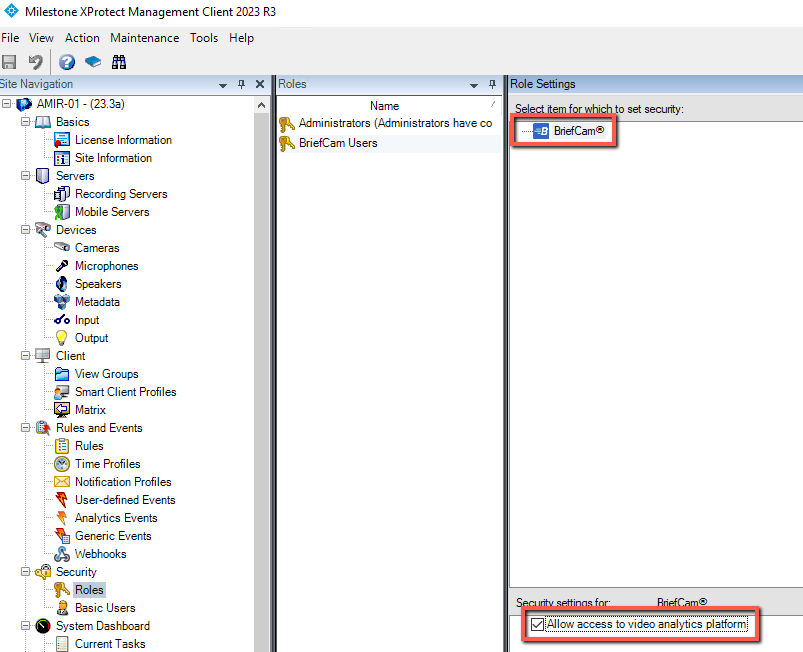Select Generic Events tree item
Viewport: 803px width, 652px height.
point(113,536)
